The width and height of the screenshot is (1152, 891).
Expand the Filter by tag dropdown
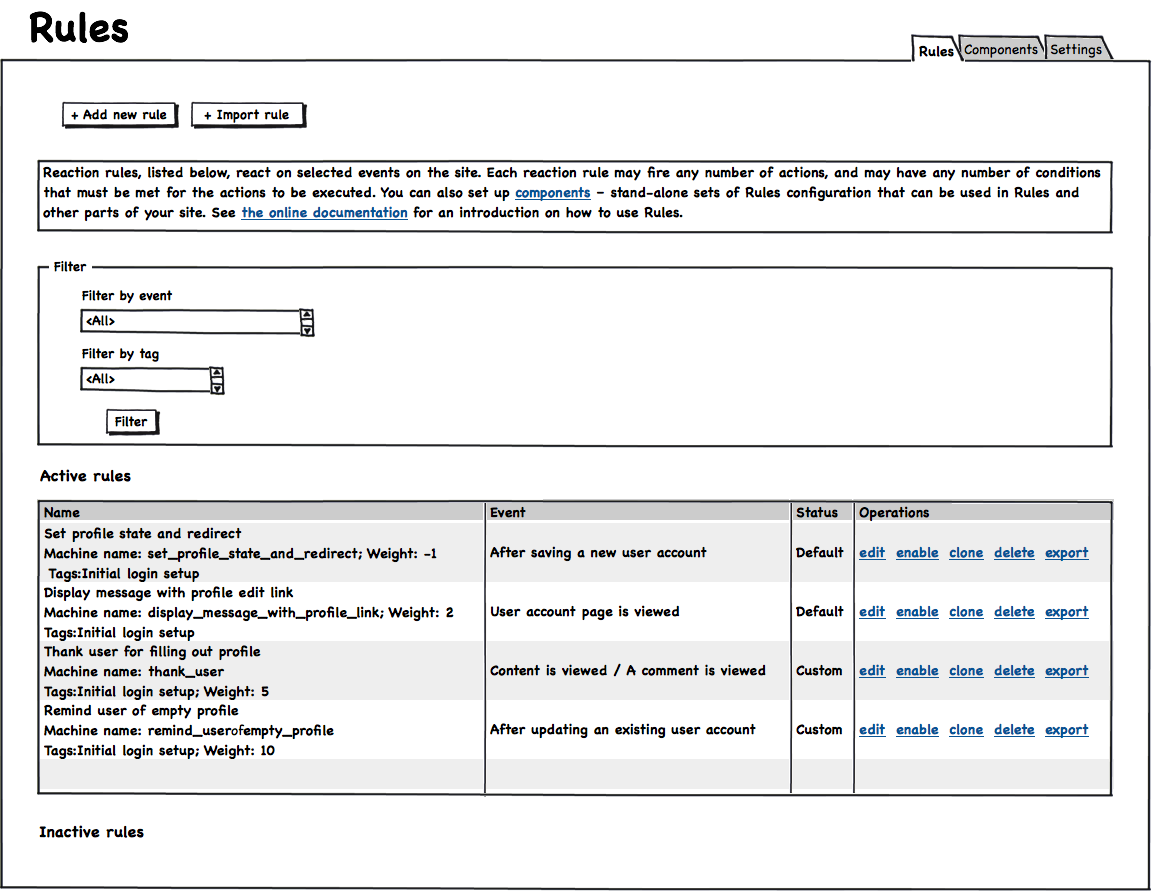click(145, 380)
